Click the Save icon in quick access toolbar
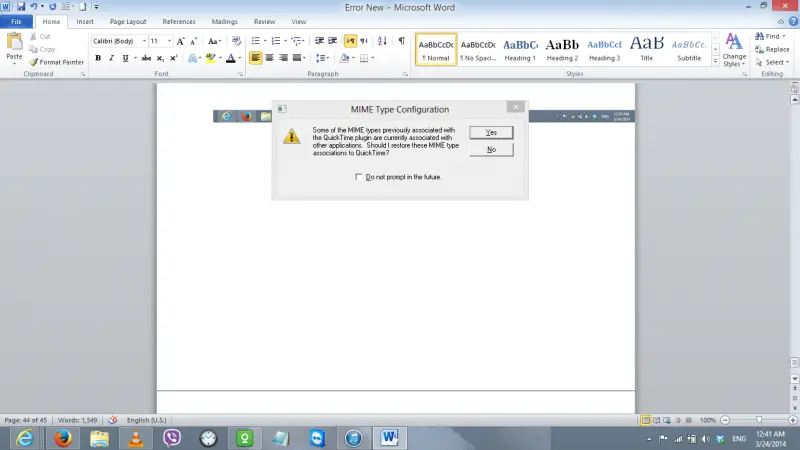Viewport: 800px width, 450px height. pyautogui.click(x=21, y=7)
